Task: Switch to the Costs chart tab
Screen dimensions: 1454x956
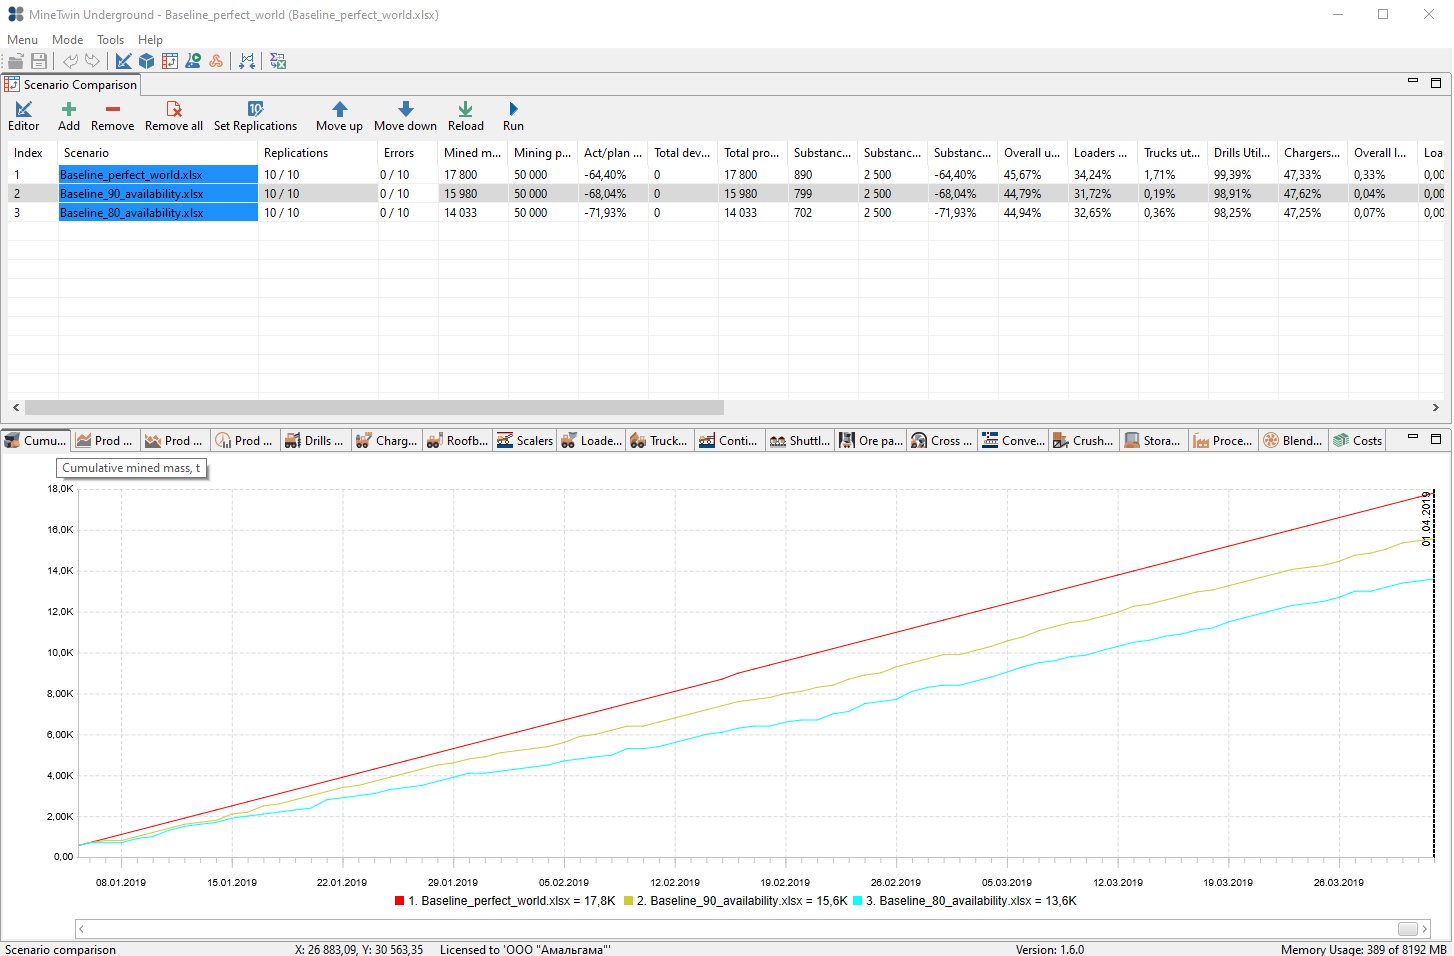Action: tap(1358, 440)
